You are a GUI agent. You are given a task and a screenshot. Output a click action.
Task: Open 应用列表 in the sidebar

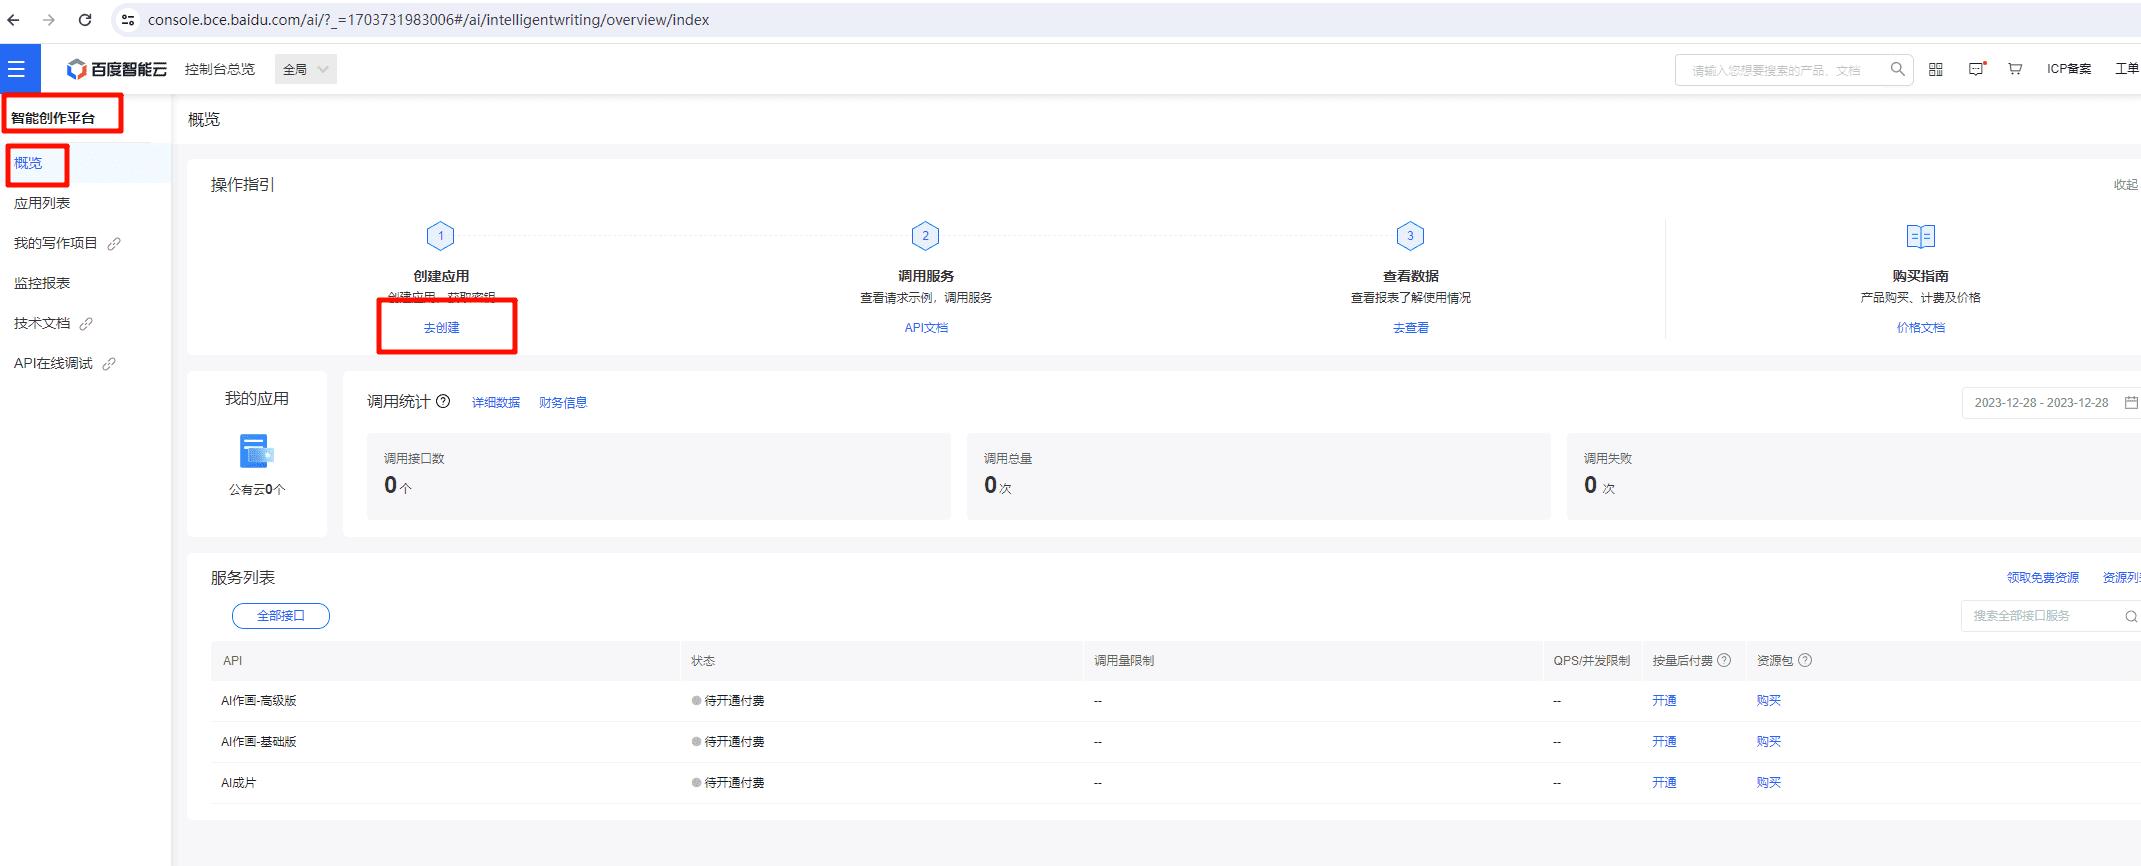pyautogui.click(x=42, y=203)
